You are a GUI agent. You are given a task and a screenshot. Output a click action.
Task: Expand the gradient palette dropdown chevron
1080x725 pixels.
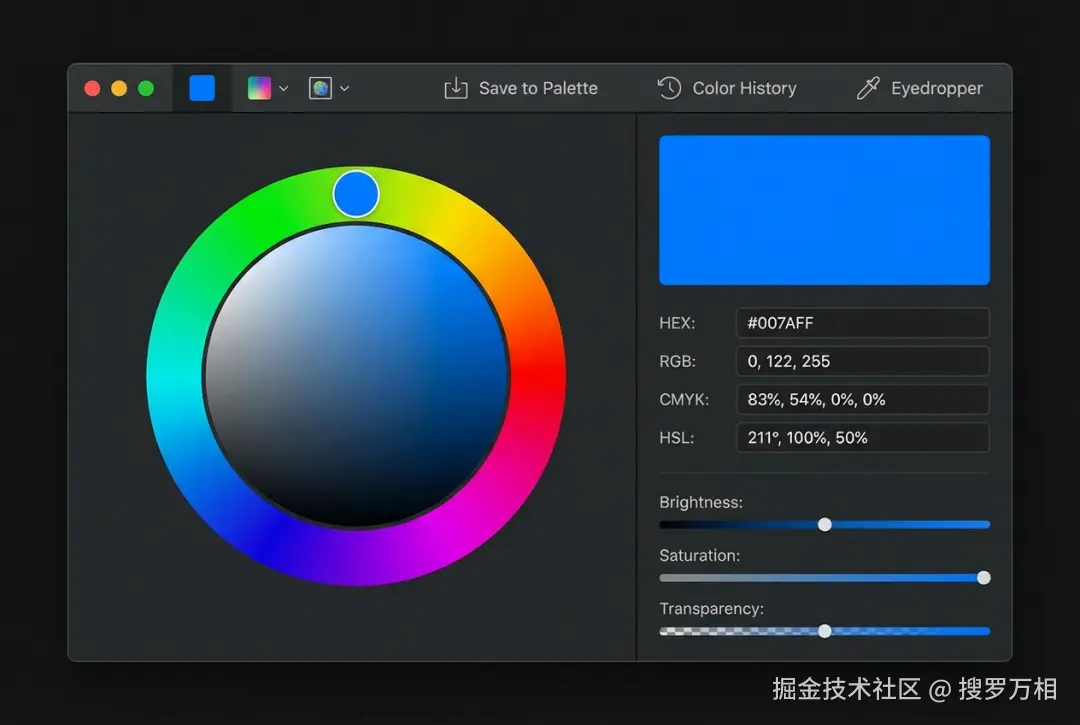284,88
